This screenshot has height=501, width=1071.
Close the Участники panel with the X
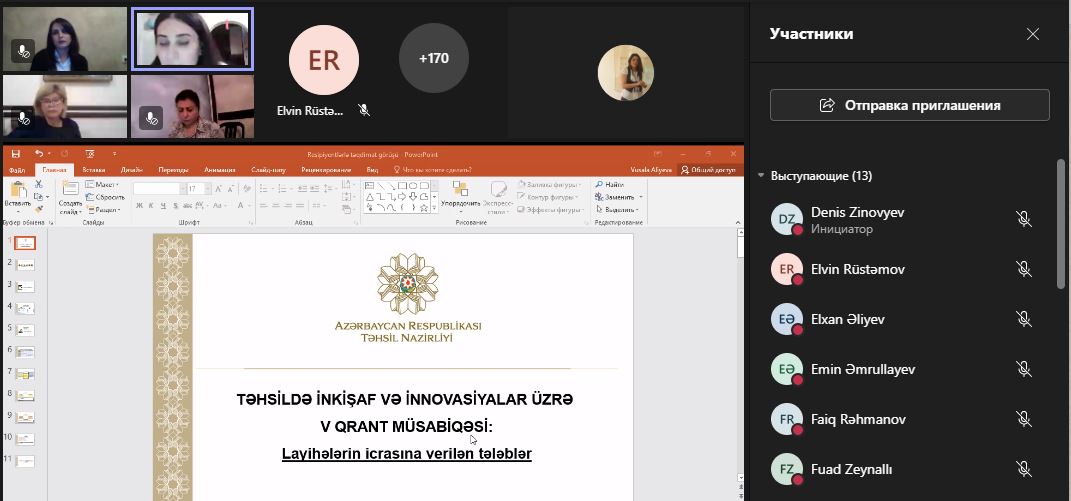point(1033,34)
